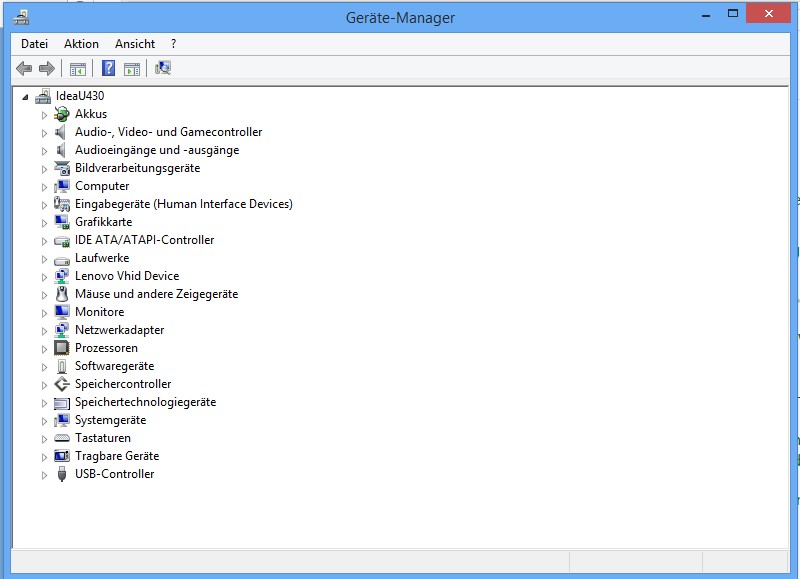The image size is (800, 579).
Task: Toggle the action pane toolbar icon
Action: [132, 68]
